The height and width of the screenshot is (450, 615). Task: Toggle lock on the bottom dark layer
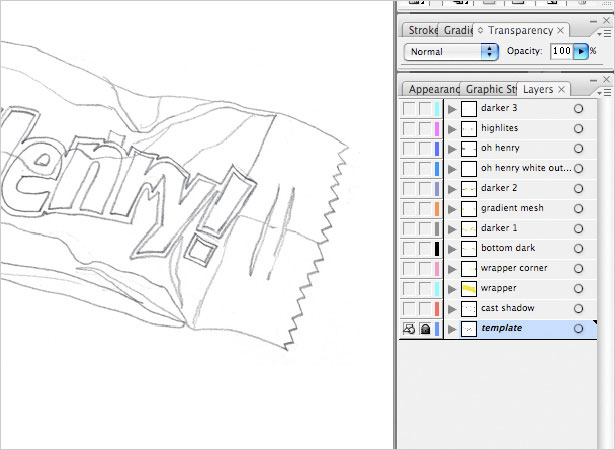pos(425,249)
